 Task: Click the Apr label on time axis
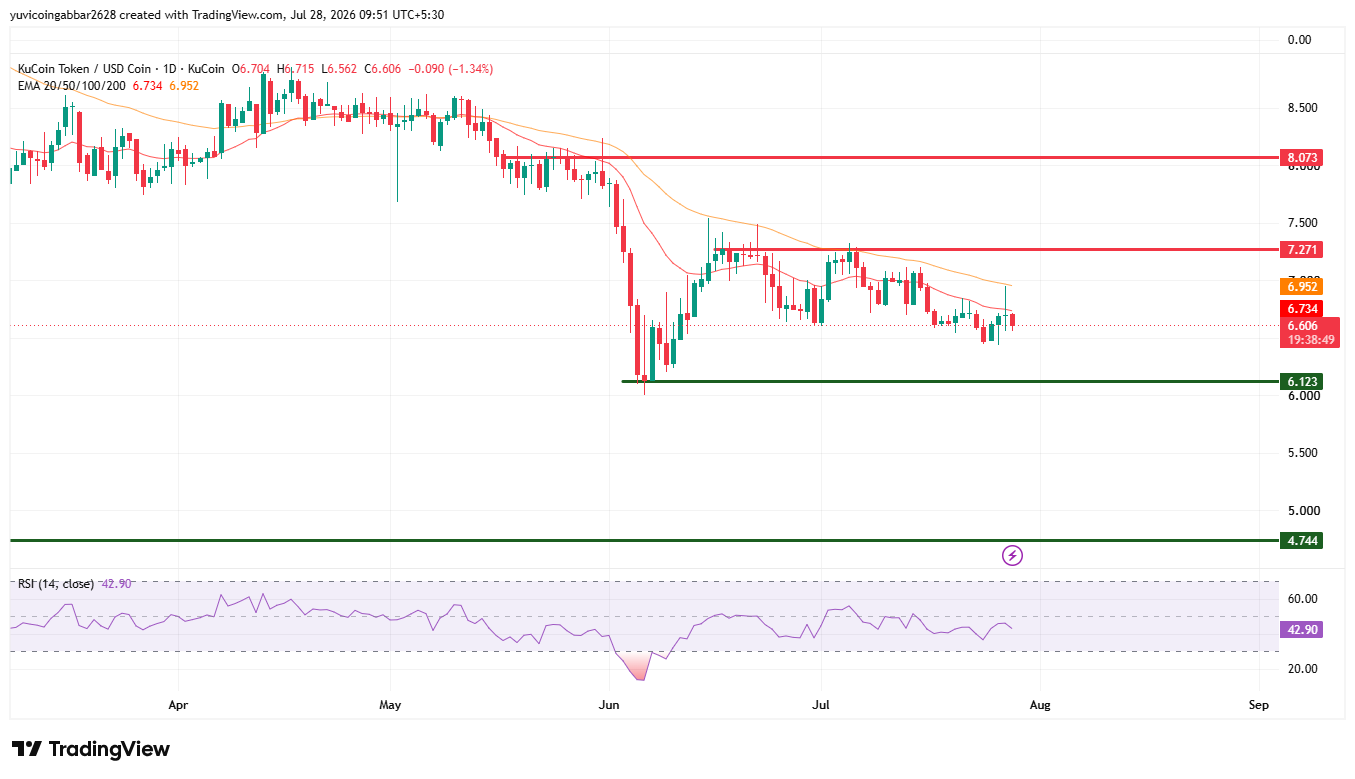click(178, 705)
